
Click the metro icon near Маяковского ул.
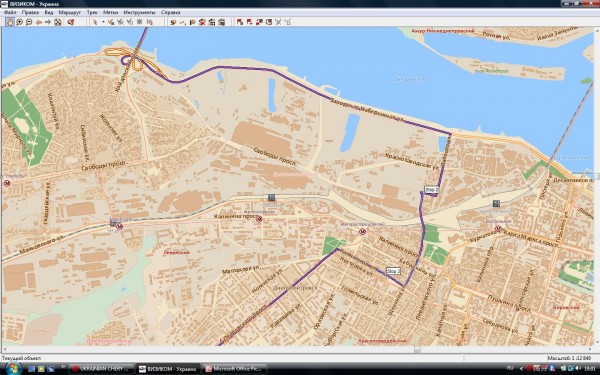pos(119,227)
